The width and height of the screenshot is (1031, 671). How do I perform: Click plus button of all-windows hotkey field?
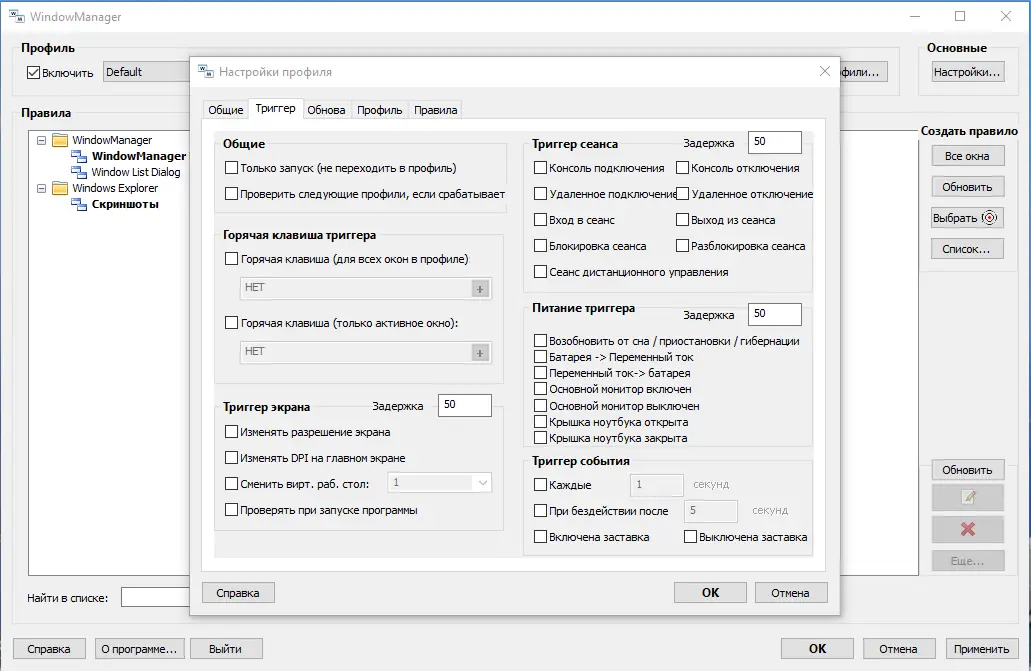coord(480,289)
